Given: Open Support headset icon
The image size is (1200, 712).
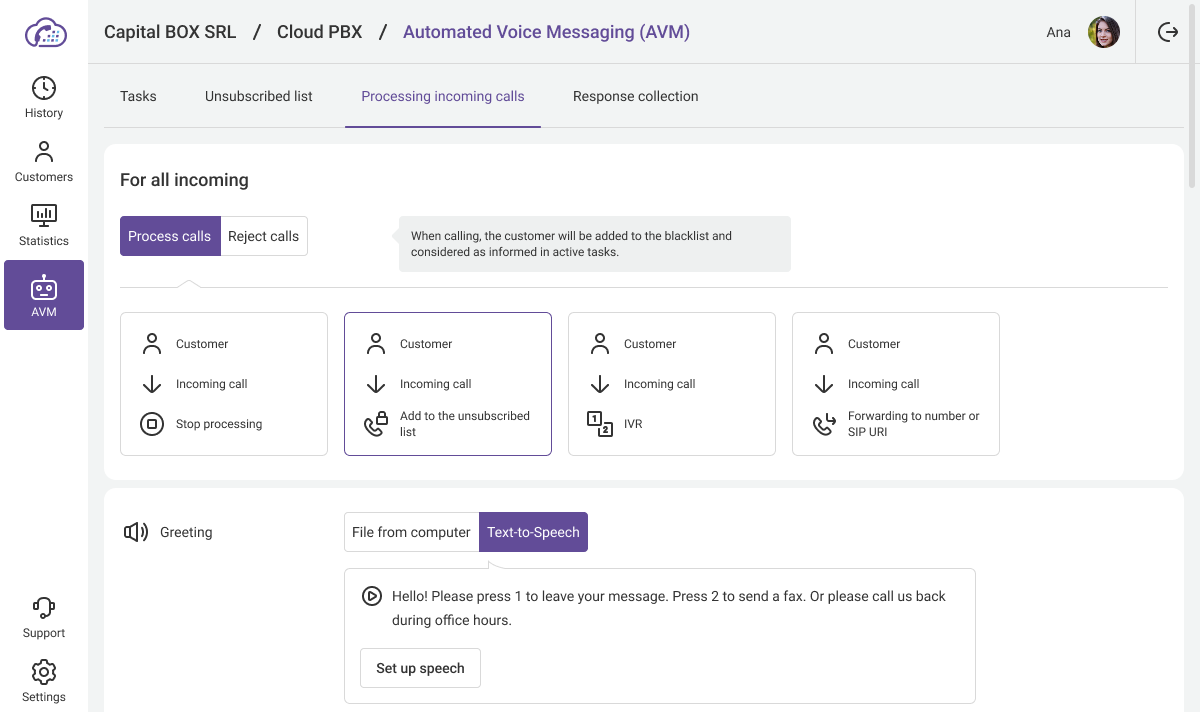Looking at the screenshot, I should 44,607.
